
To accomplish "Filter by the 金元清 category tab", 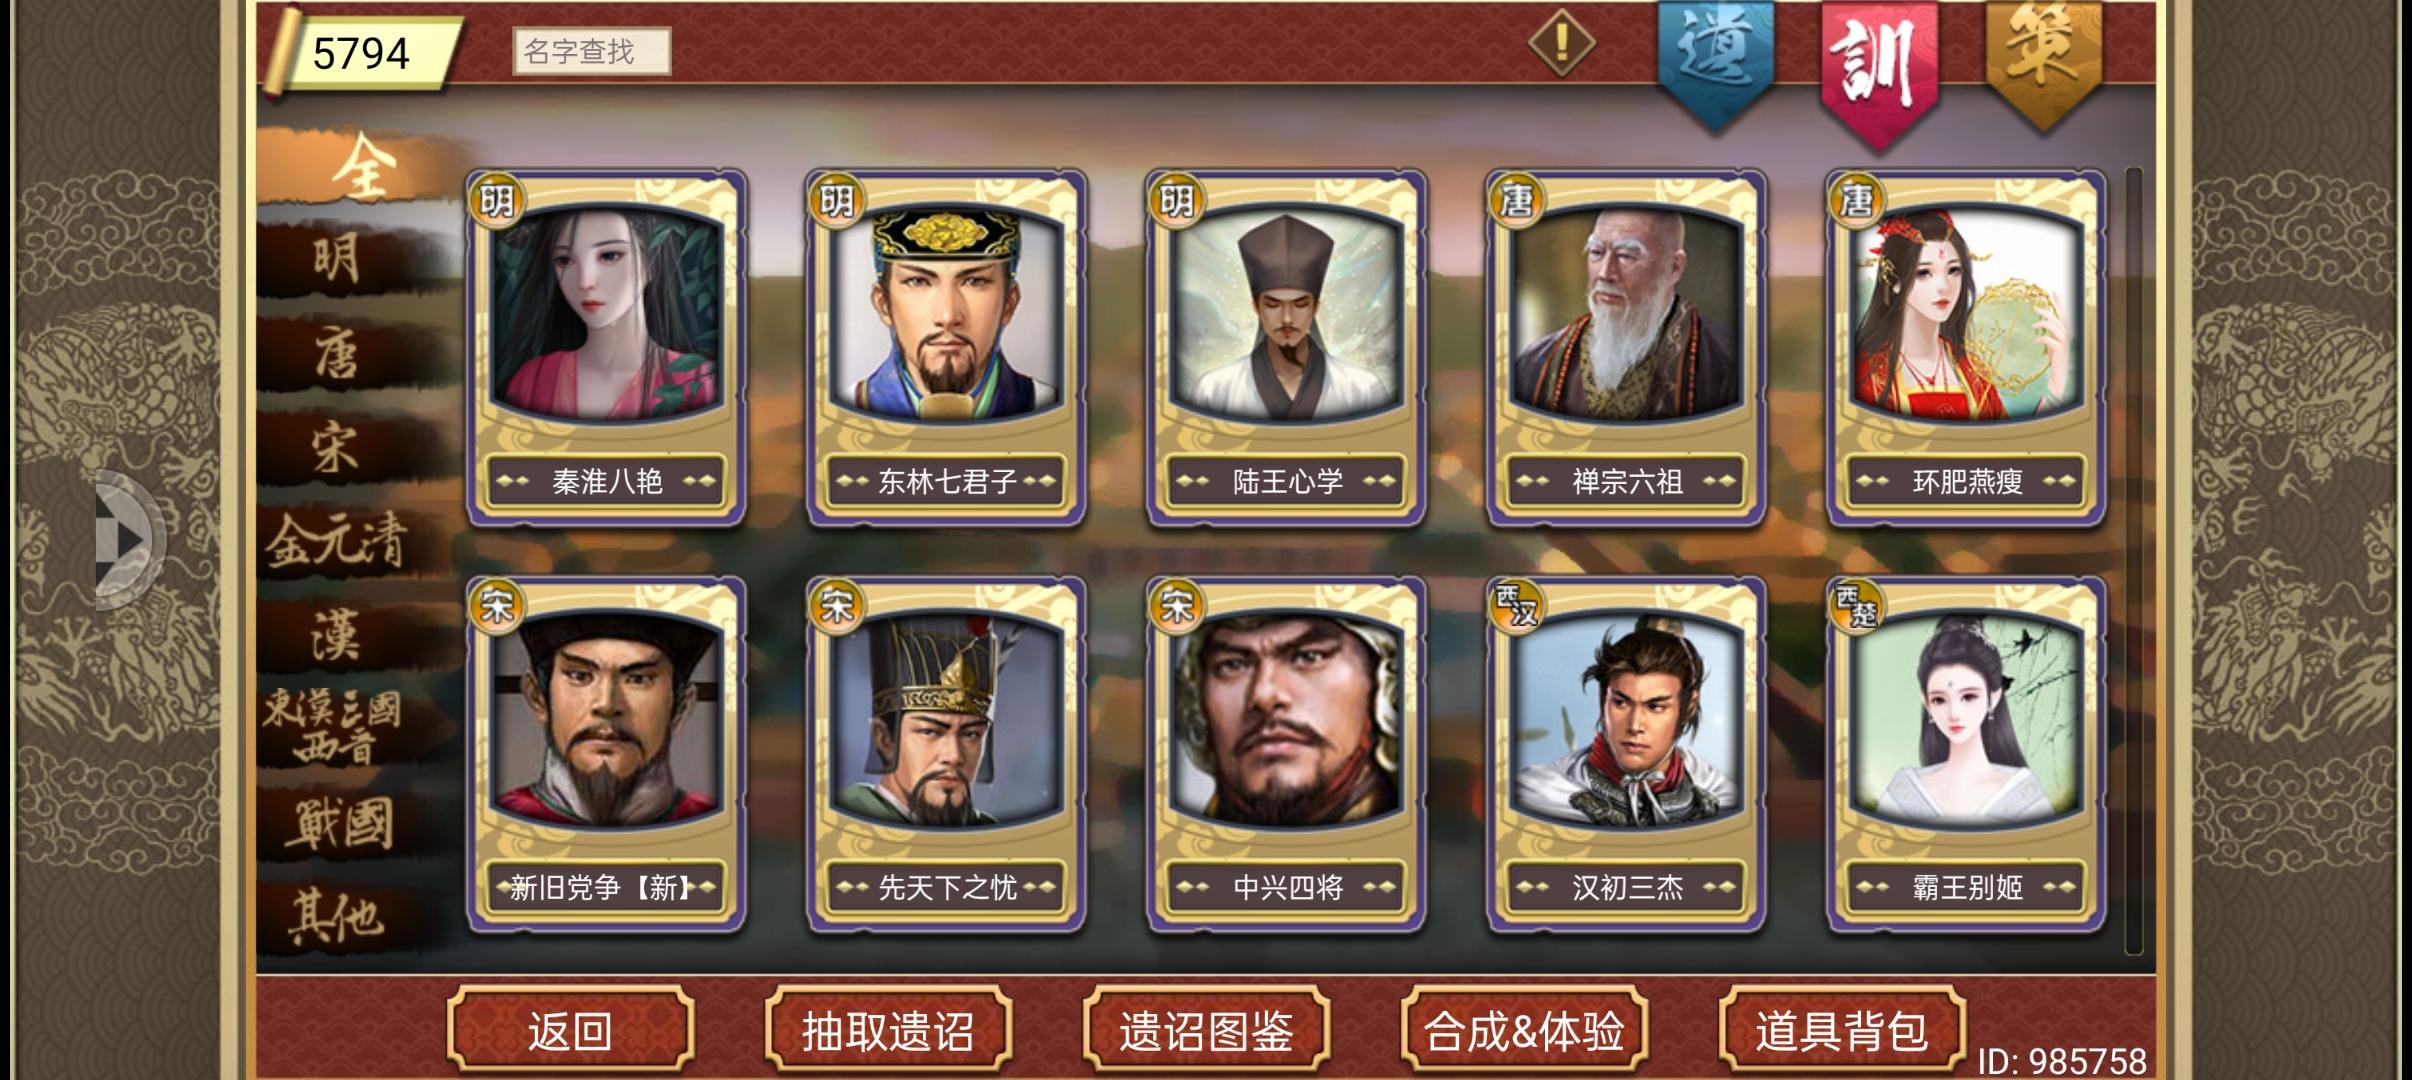I will click(338, 542).
